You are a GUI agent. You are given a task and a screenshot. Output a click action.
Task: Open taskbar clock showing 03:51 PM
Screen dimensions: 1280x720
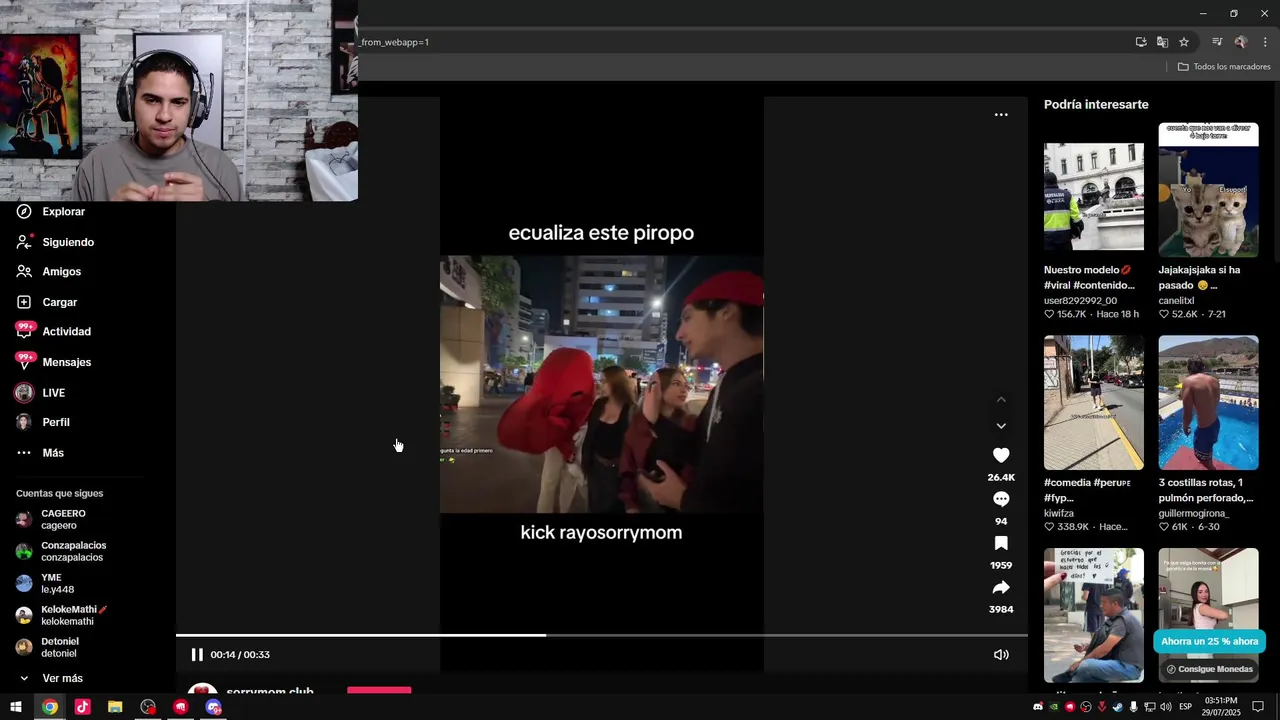pyautogui.click(x=1222, y=707)
